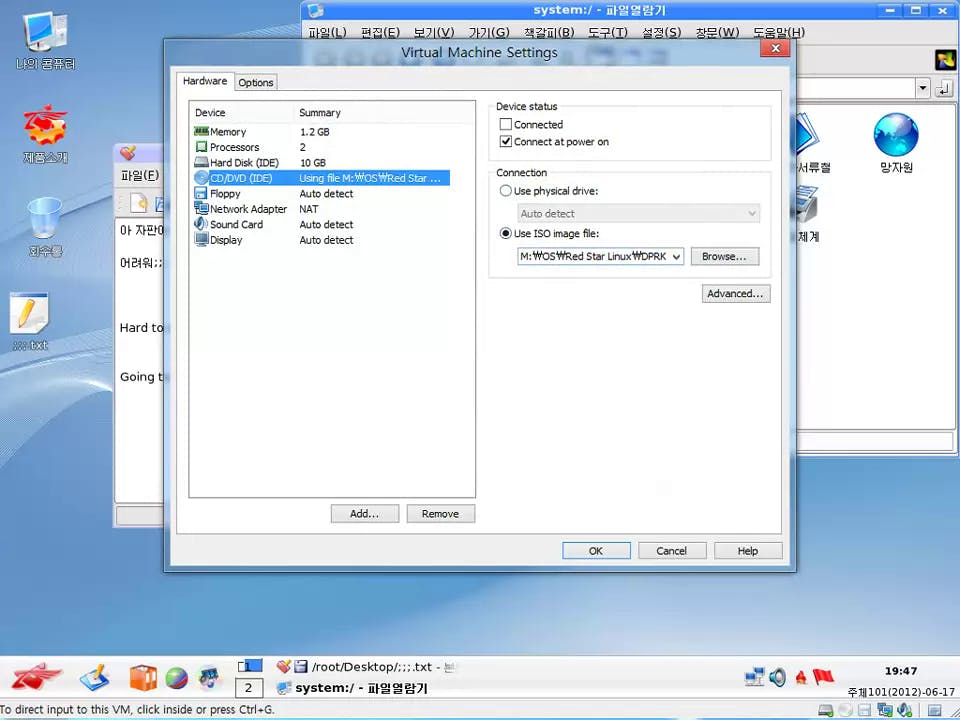Image resolution: width=960 pixels, height=720 pixels.
Task: Select Use ISO image file option
Action: (x=506, y=233)
